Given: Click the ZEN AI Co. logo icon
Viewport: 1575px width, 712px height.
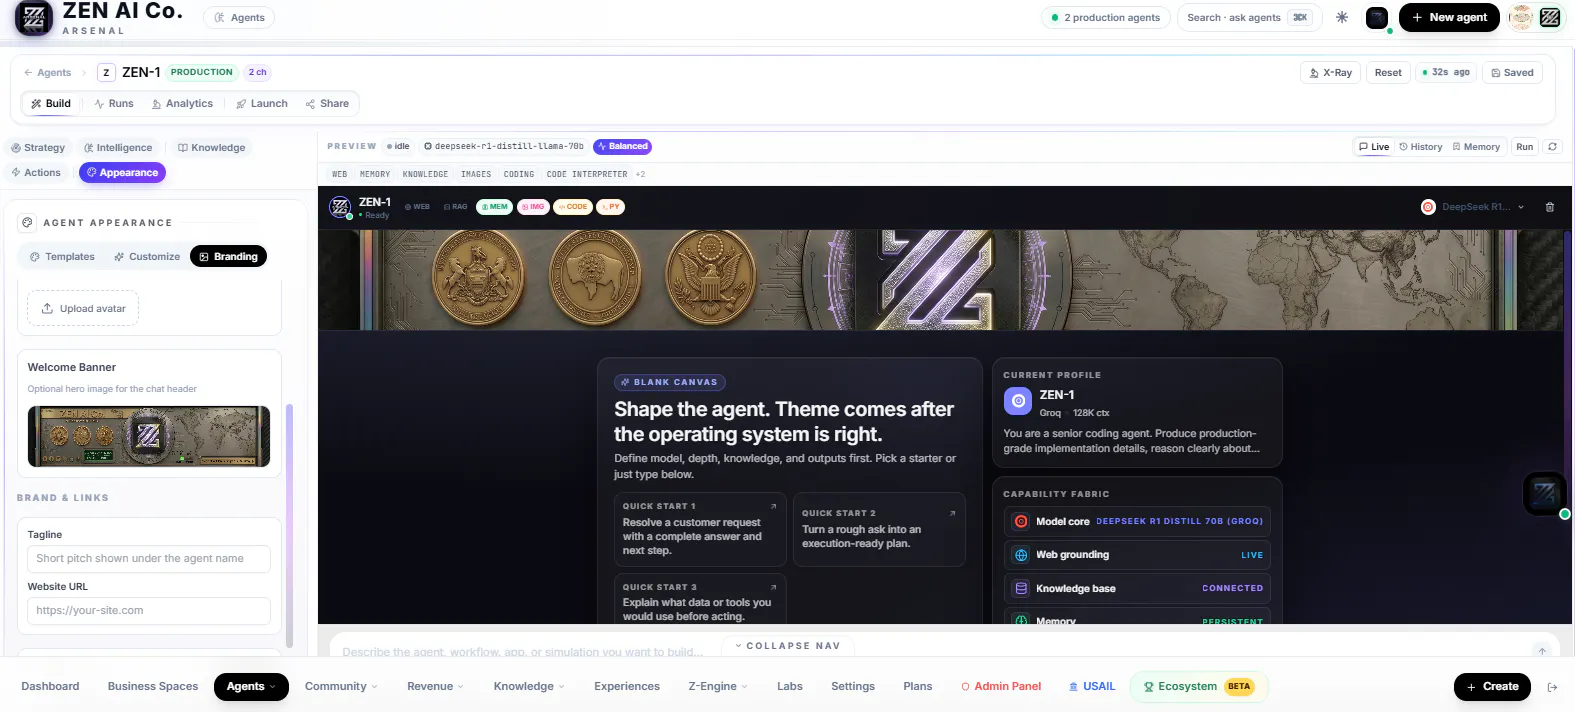Looking at the screenshot, I should pyautogui.click(x=34, y=17).
